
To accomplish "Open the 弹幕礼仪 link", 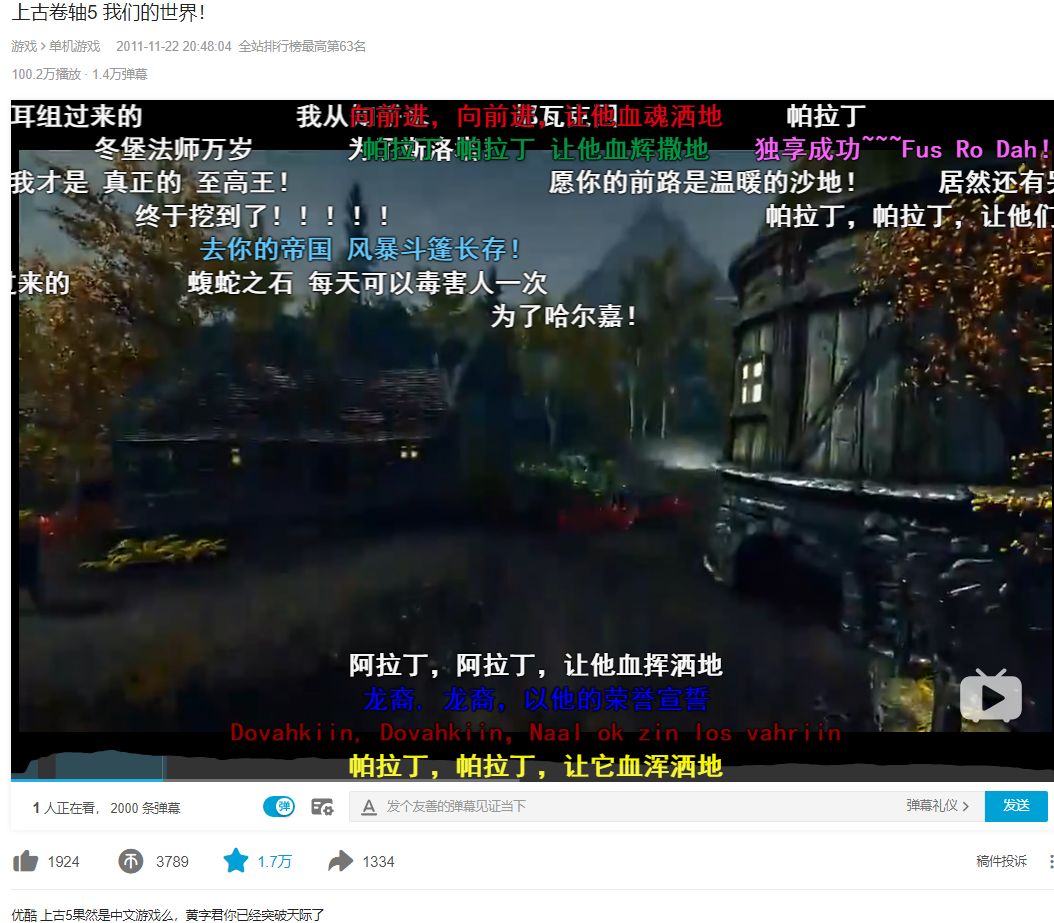I will 937,805.
